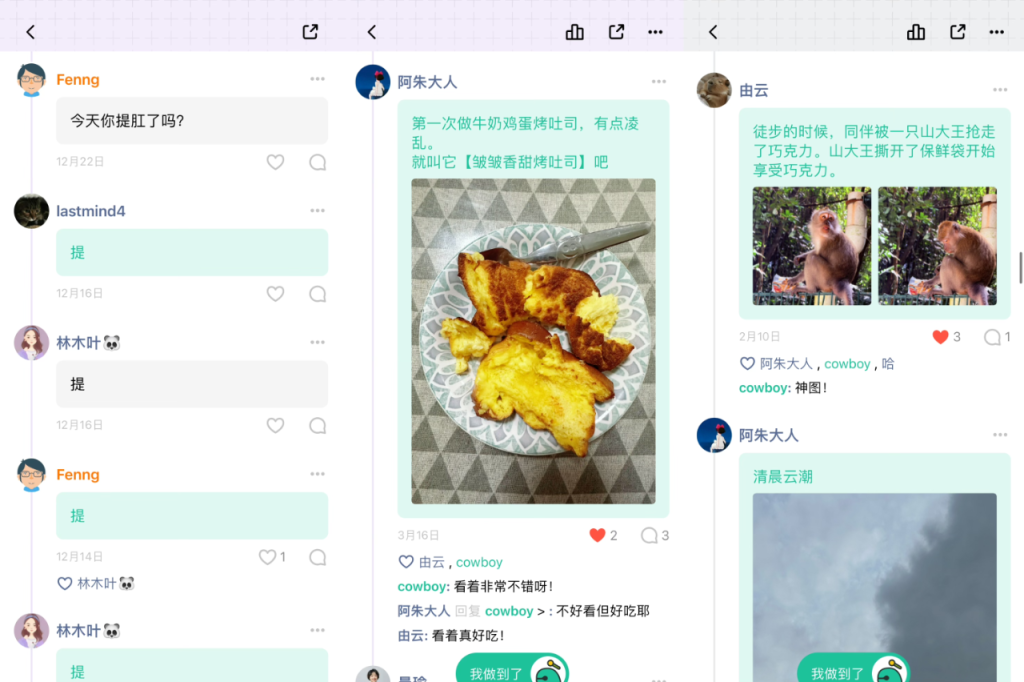Open more options for lastmind4's post
The height and width of the screenshot is (682, 1024).
pyautogui.click(x=317, y=211)
